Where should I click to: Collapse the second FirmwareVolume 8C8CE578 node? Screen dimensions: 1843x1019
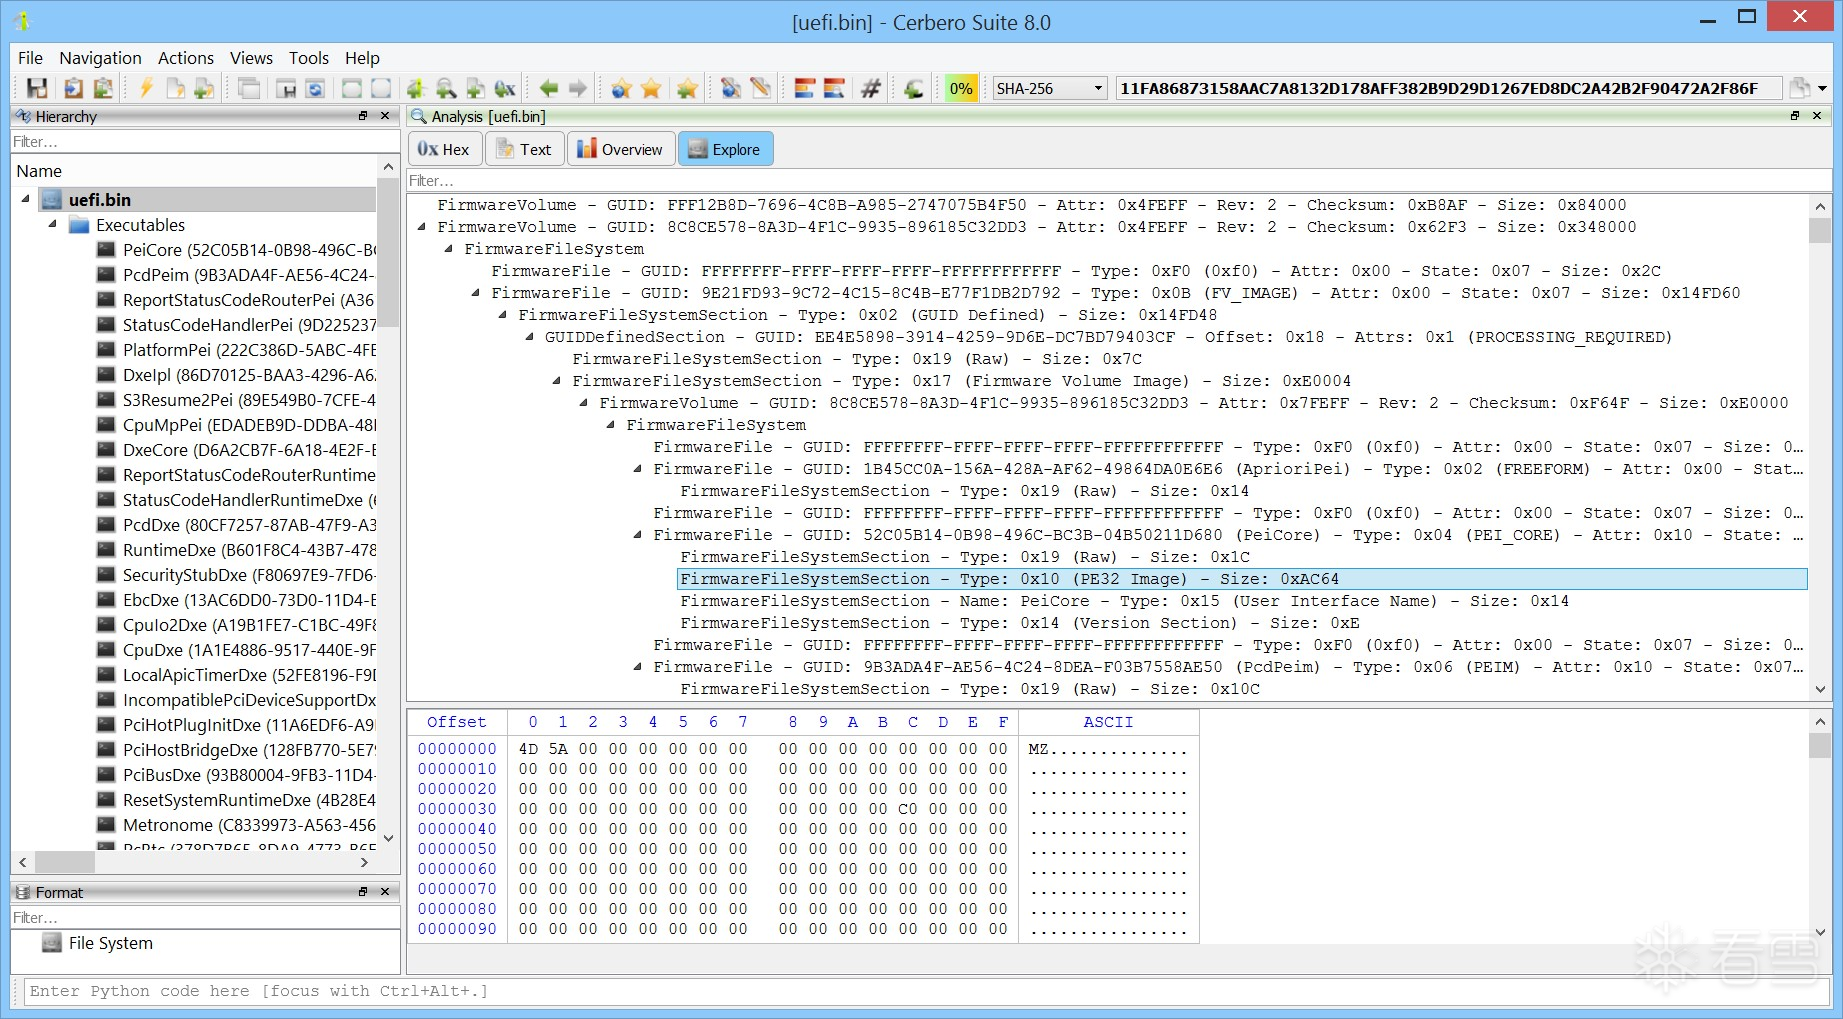click(421, 227)
